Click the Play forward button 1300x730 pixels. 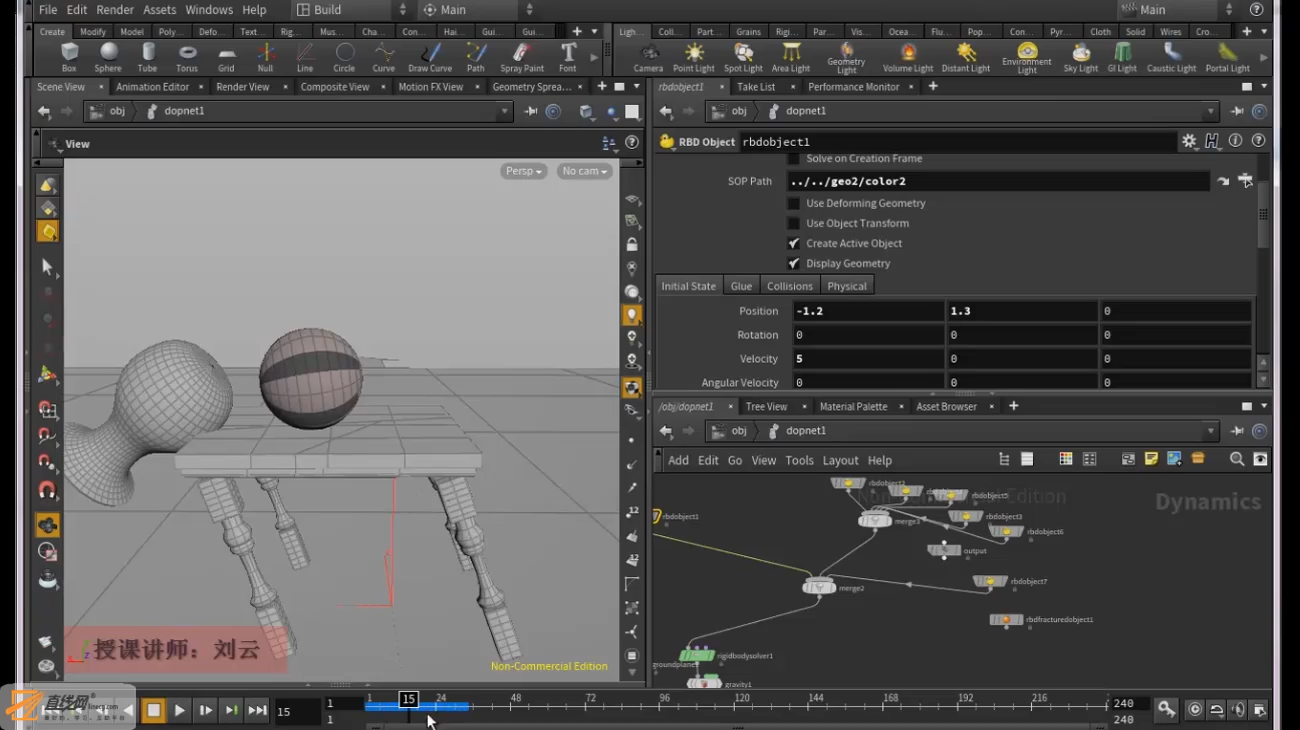[180, 710]
